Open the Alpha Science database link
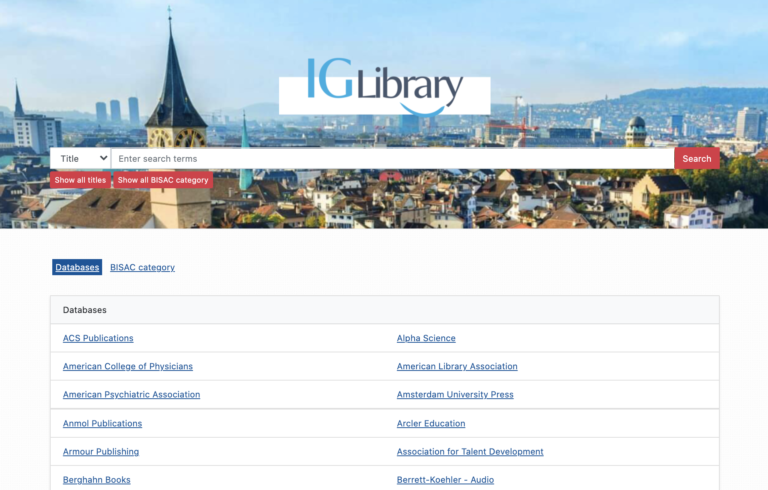Image resolution: width=768 pixels, height=490 pixels. (x=426, y=338)
